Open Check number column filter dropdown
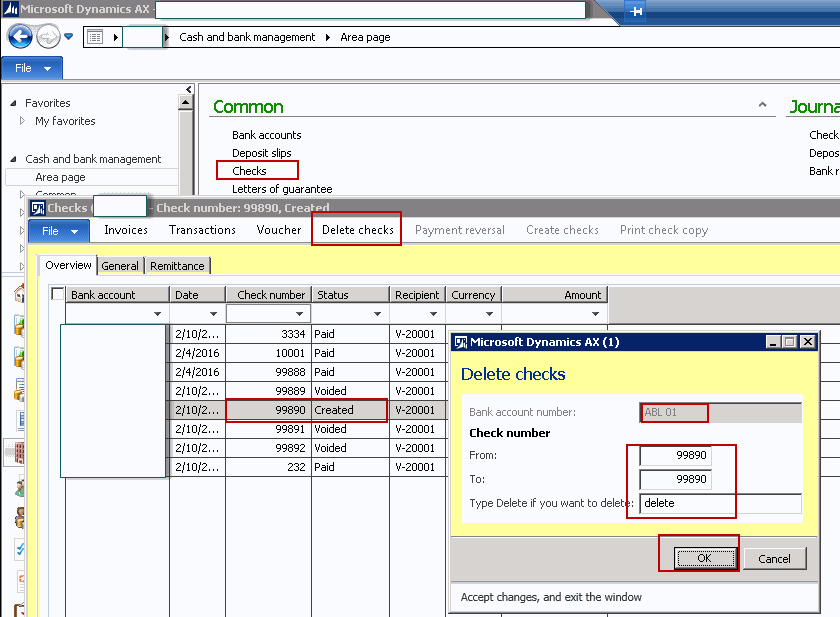Image resolution: width=840 pixels, height=617 pixels. click(299, 314)
